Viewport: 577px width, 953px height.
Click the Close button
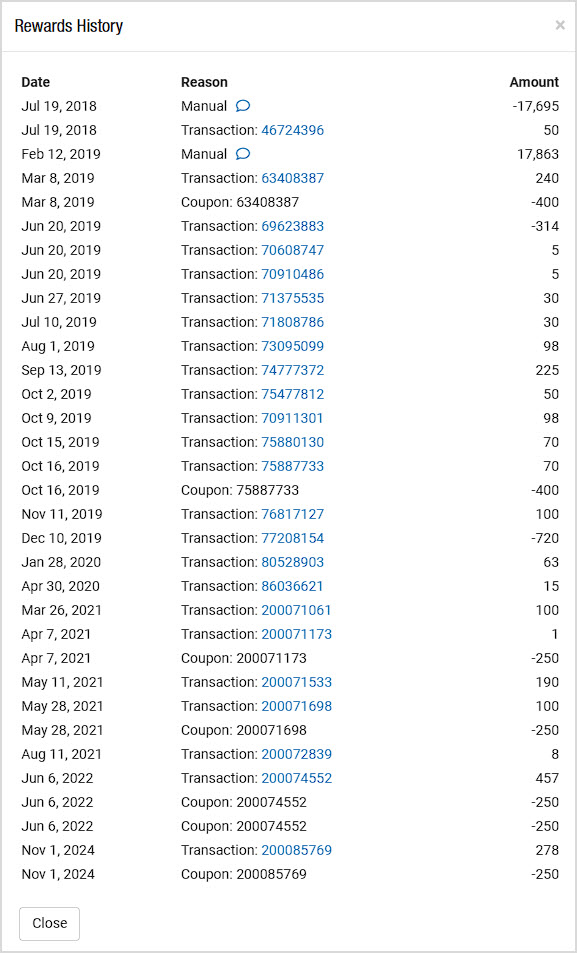[x=49, y=923]
